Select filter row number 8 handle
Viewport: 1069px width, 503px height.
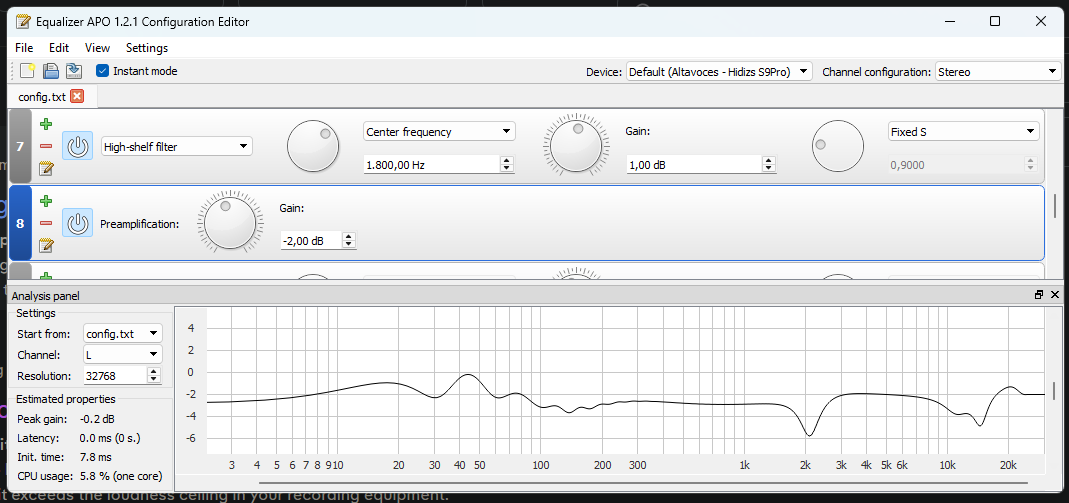click(20, 223)
